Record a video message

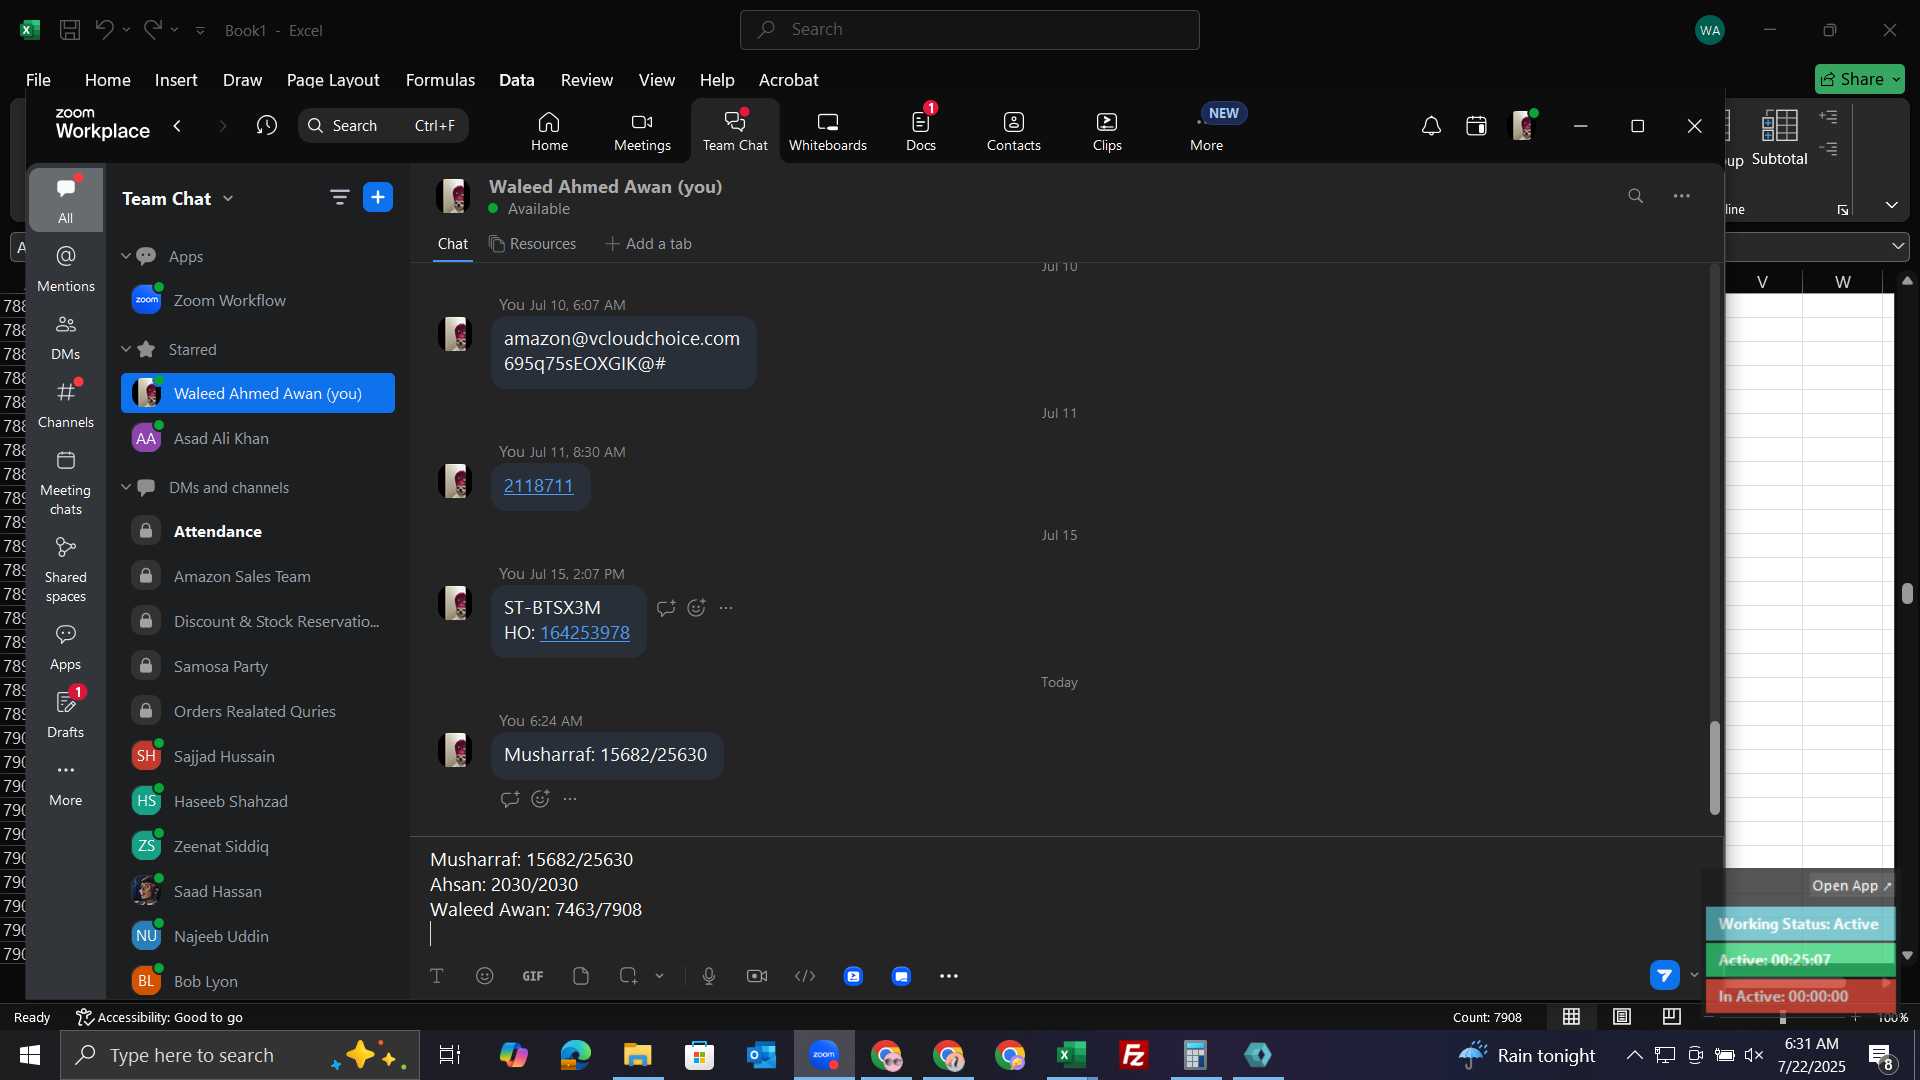coord(757,976)
